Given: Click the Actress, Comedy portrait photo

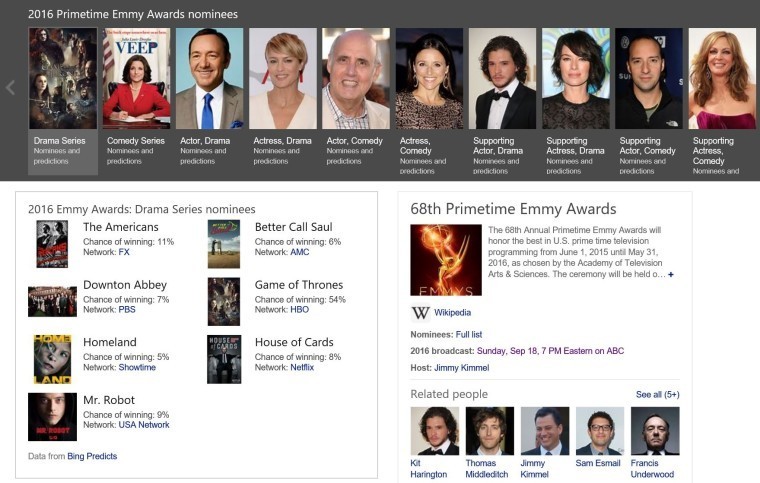Looking at the screenshot, I should [x=429, y=78].
